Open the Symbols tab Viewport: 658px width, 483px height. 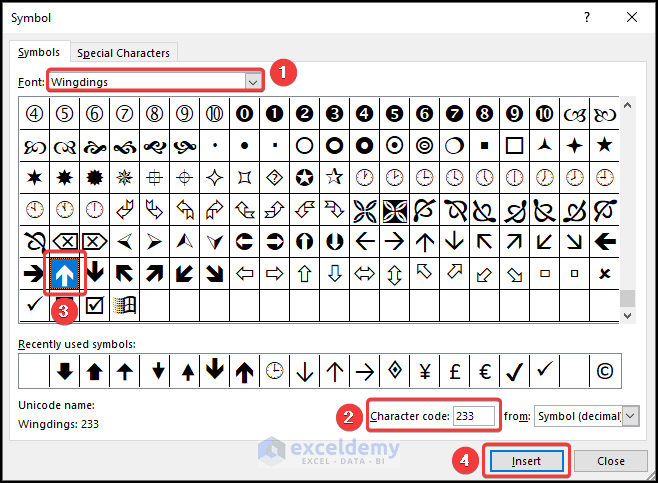click(x=39, y=52)
